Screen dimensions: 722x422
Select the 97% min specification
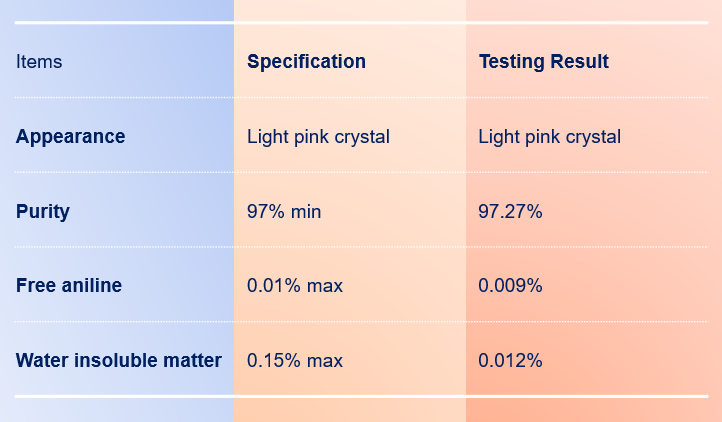tap(284, 211)
